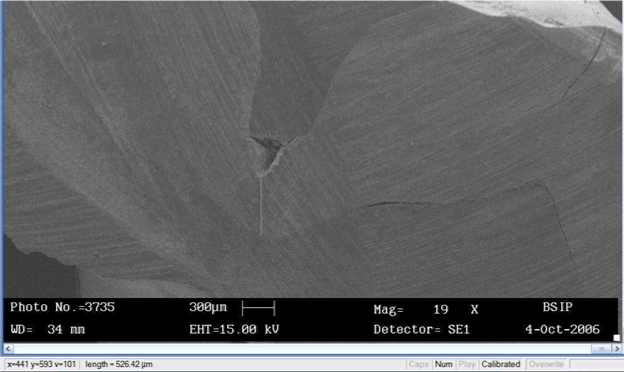
Task: Click the horizontal scrollbar left arrow
Action: pyautogui.click(x=8, y=349)
